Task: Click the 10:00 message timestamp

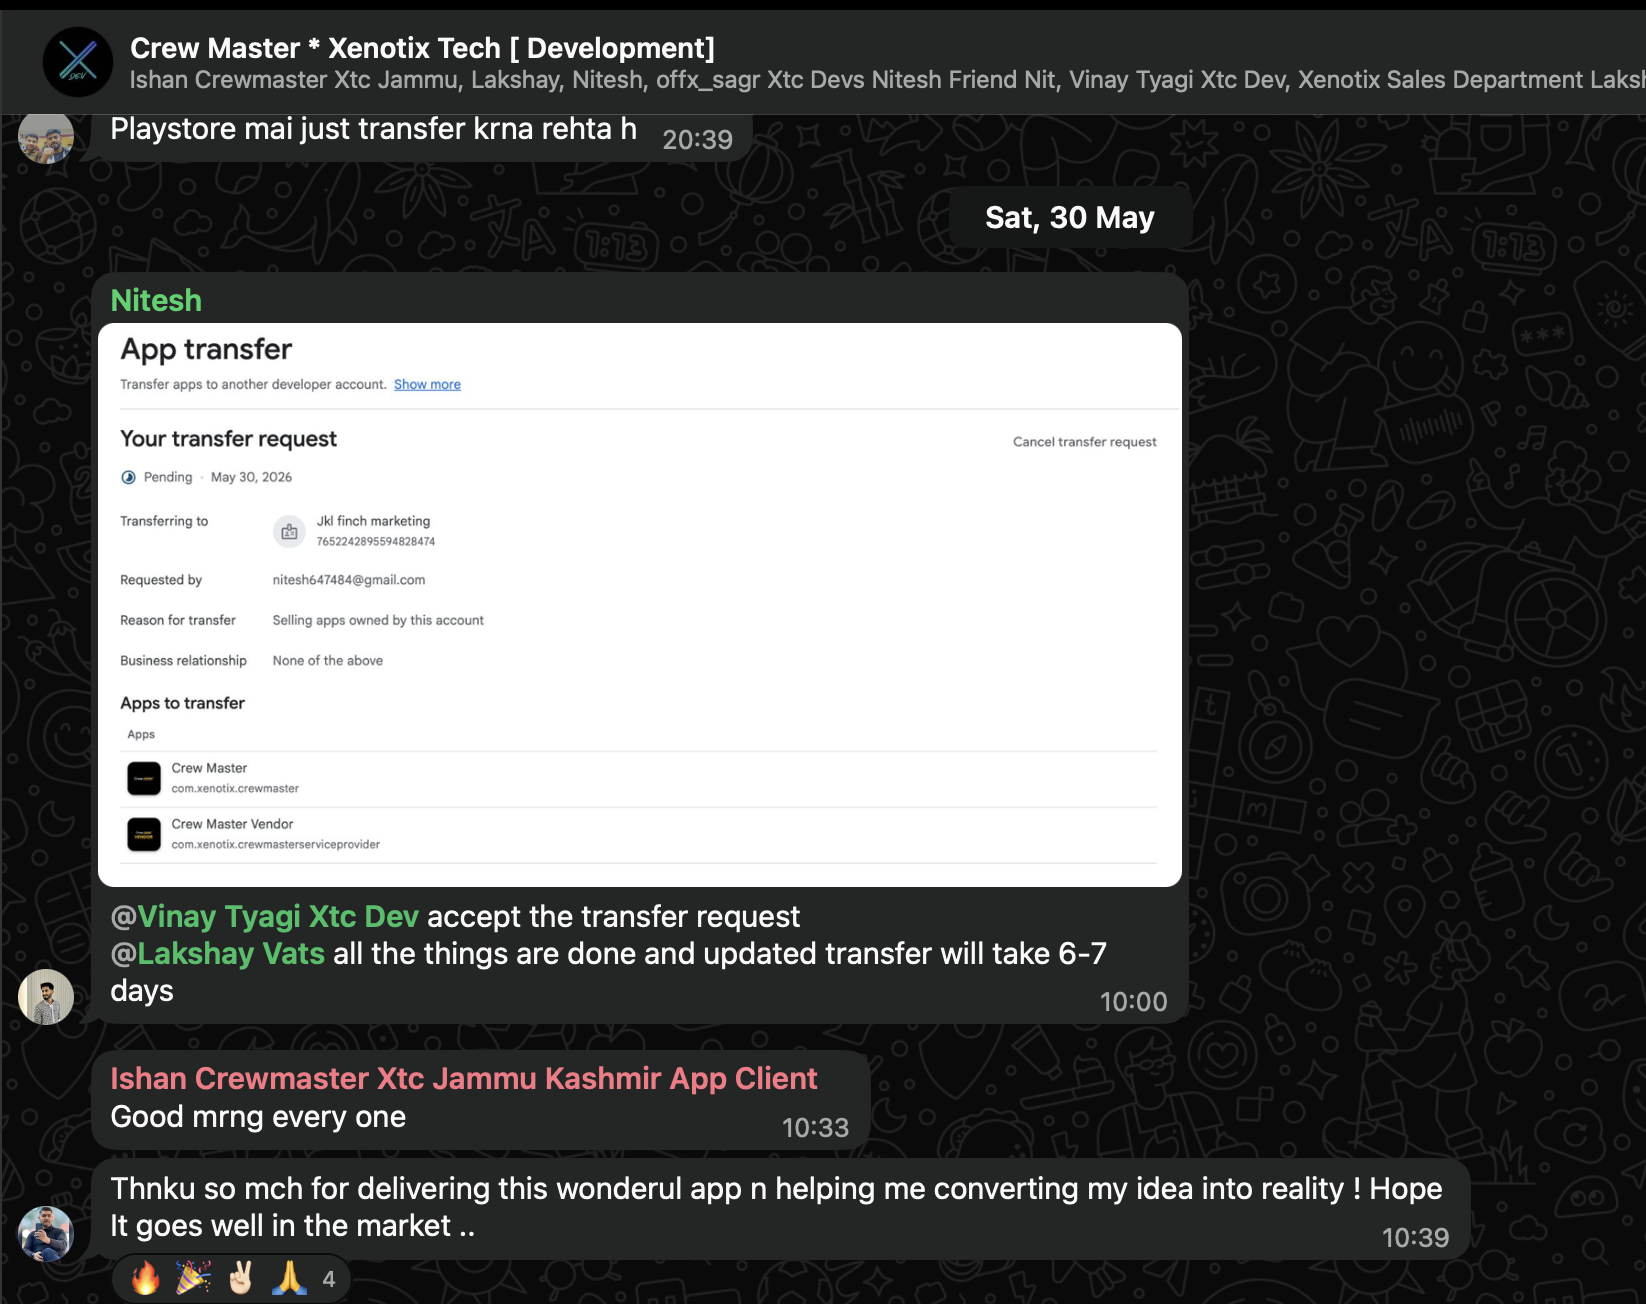Action: [1133, 1002]
